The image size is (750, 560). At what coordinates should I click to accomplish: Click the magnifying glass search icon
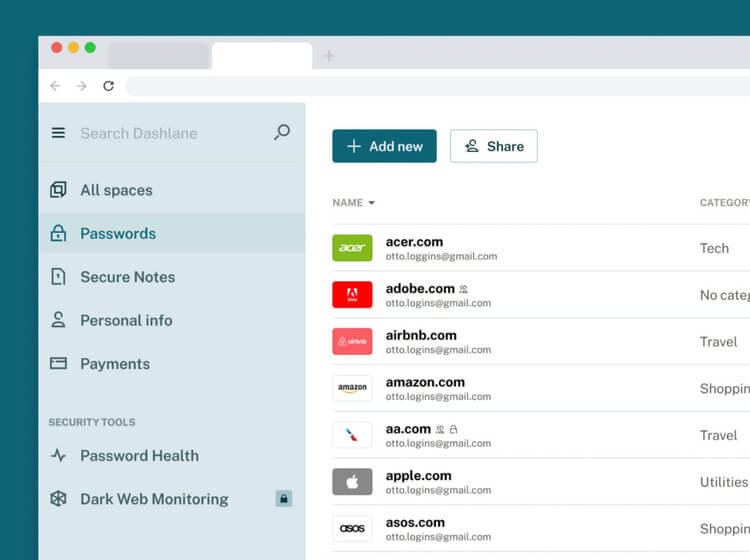[282, 132]
